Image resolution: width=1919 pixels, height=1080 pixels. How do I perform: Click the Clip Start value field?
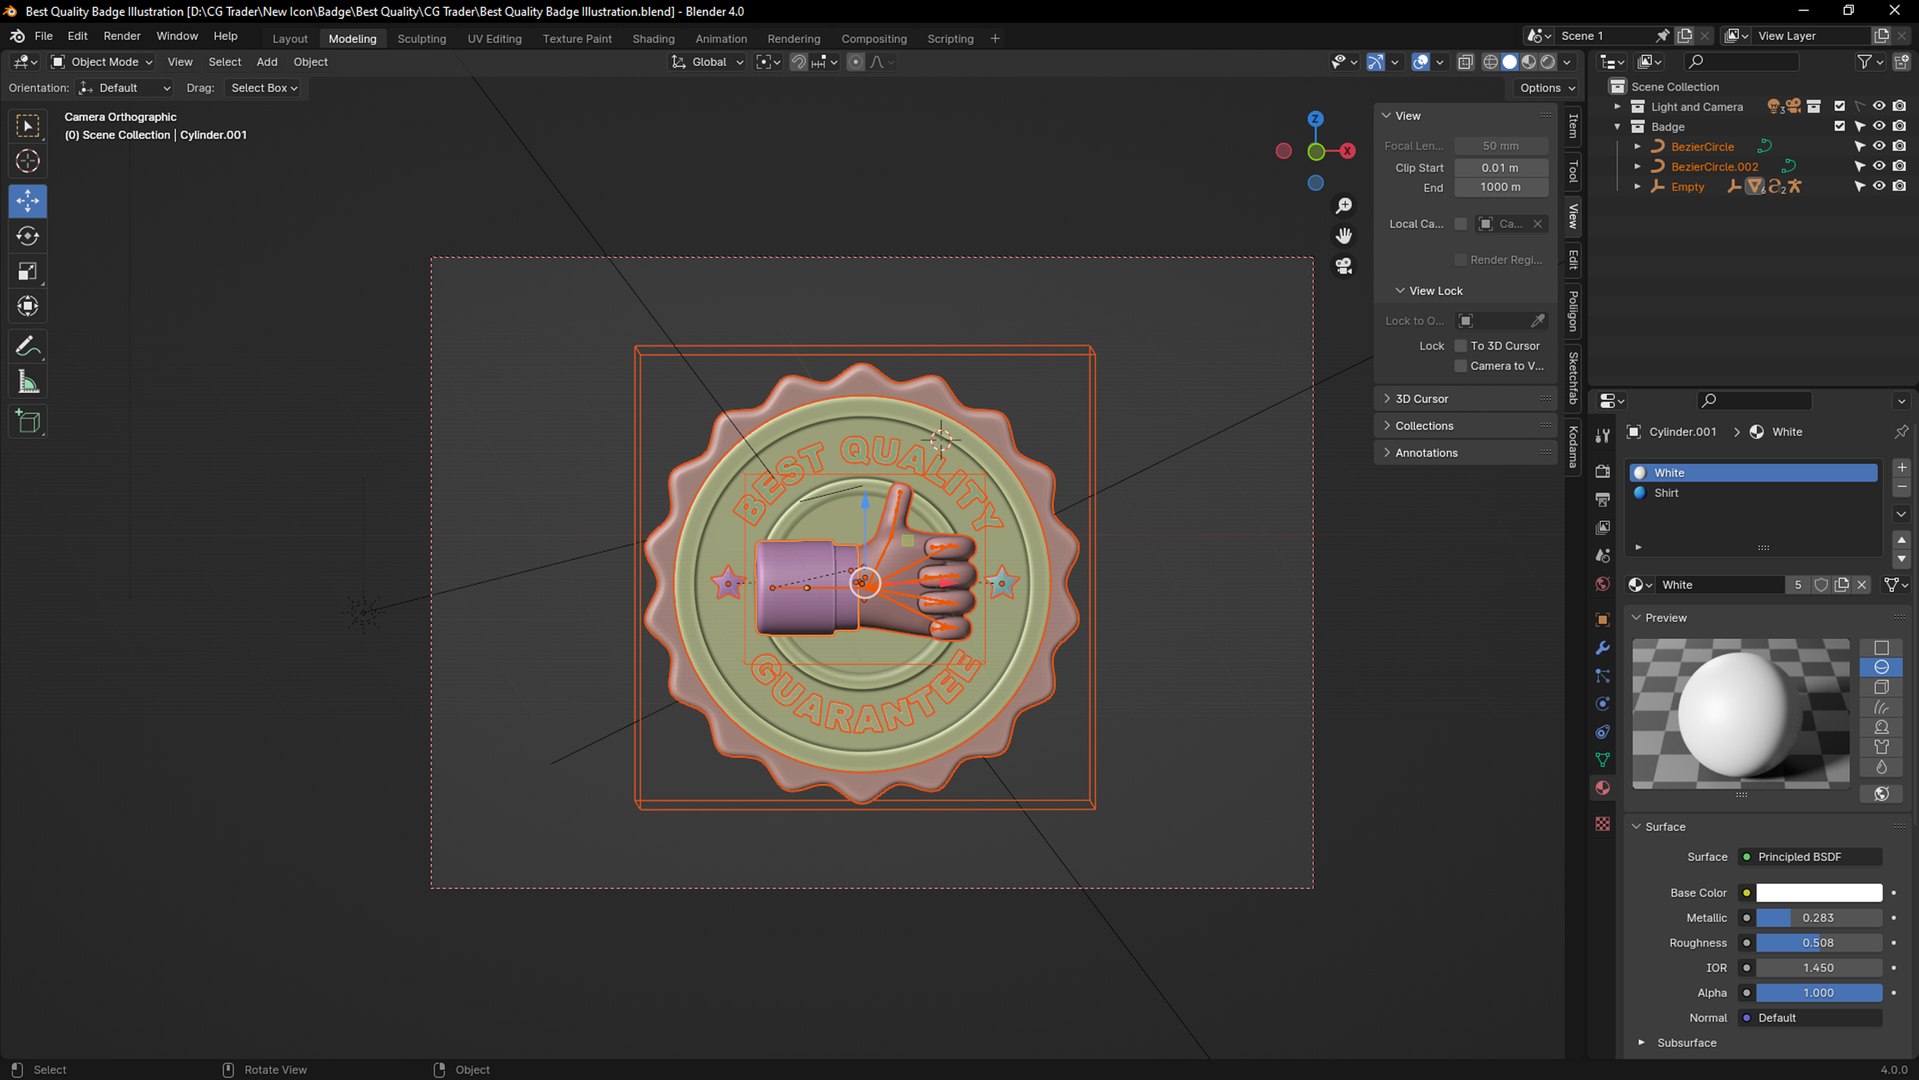click(1501, 168)
